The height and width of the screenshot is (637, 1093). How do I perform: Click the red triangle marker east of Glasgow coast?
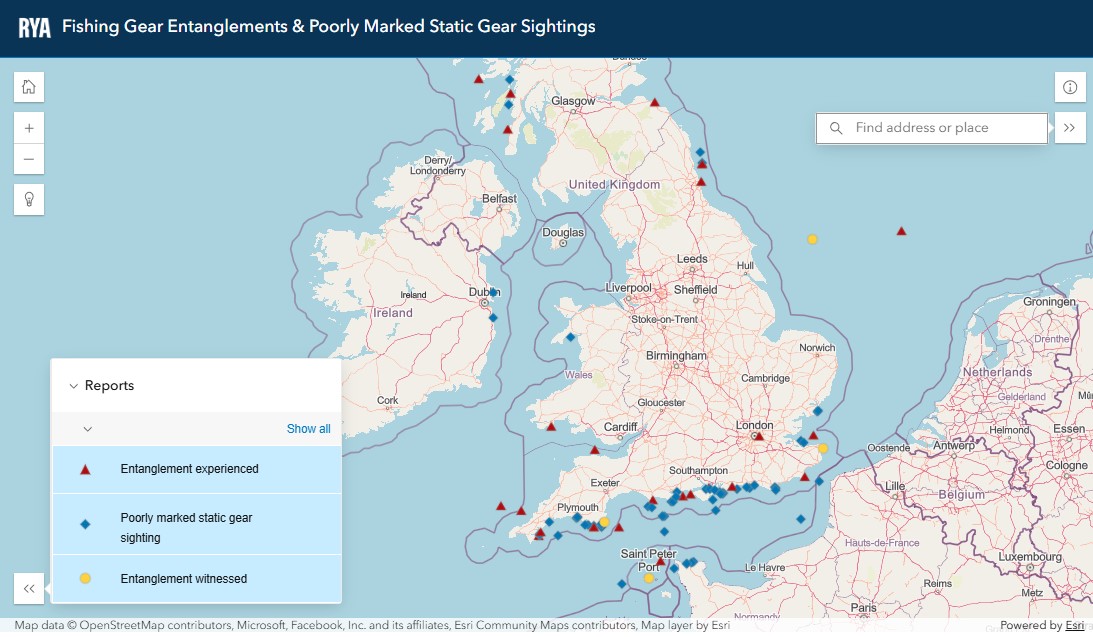pyautogui.click(x=655, y=102)
